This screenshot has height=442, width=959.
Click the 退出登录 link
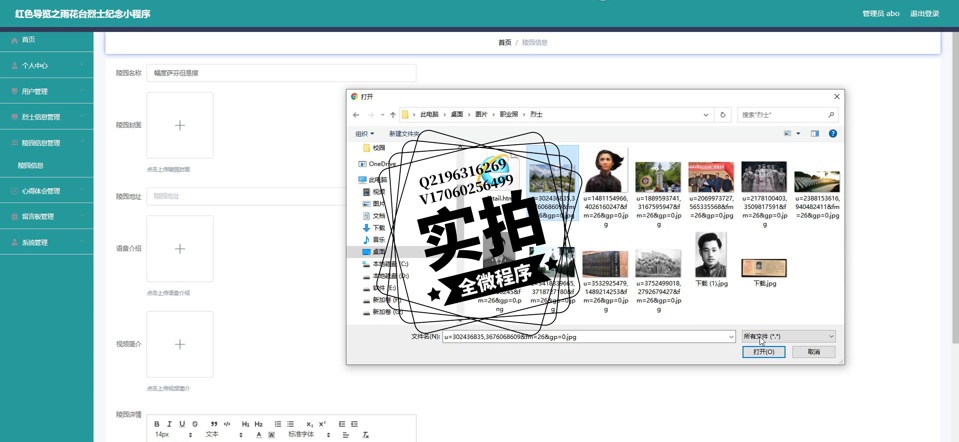pos(924,14)
